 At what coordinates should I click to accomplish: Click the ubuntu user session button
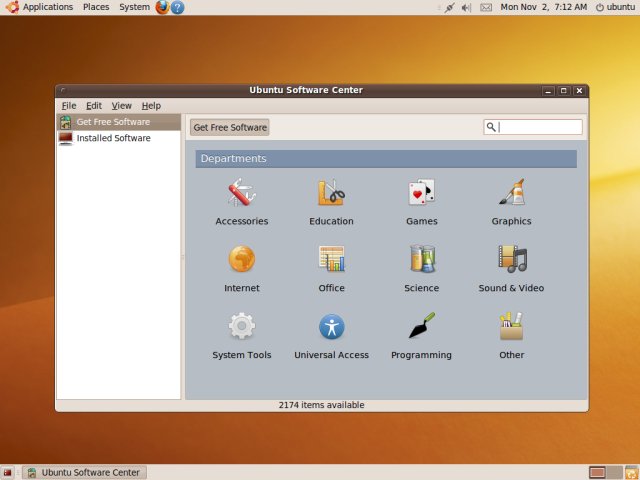(x=616, y=7)
